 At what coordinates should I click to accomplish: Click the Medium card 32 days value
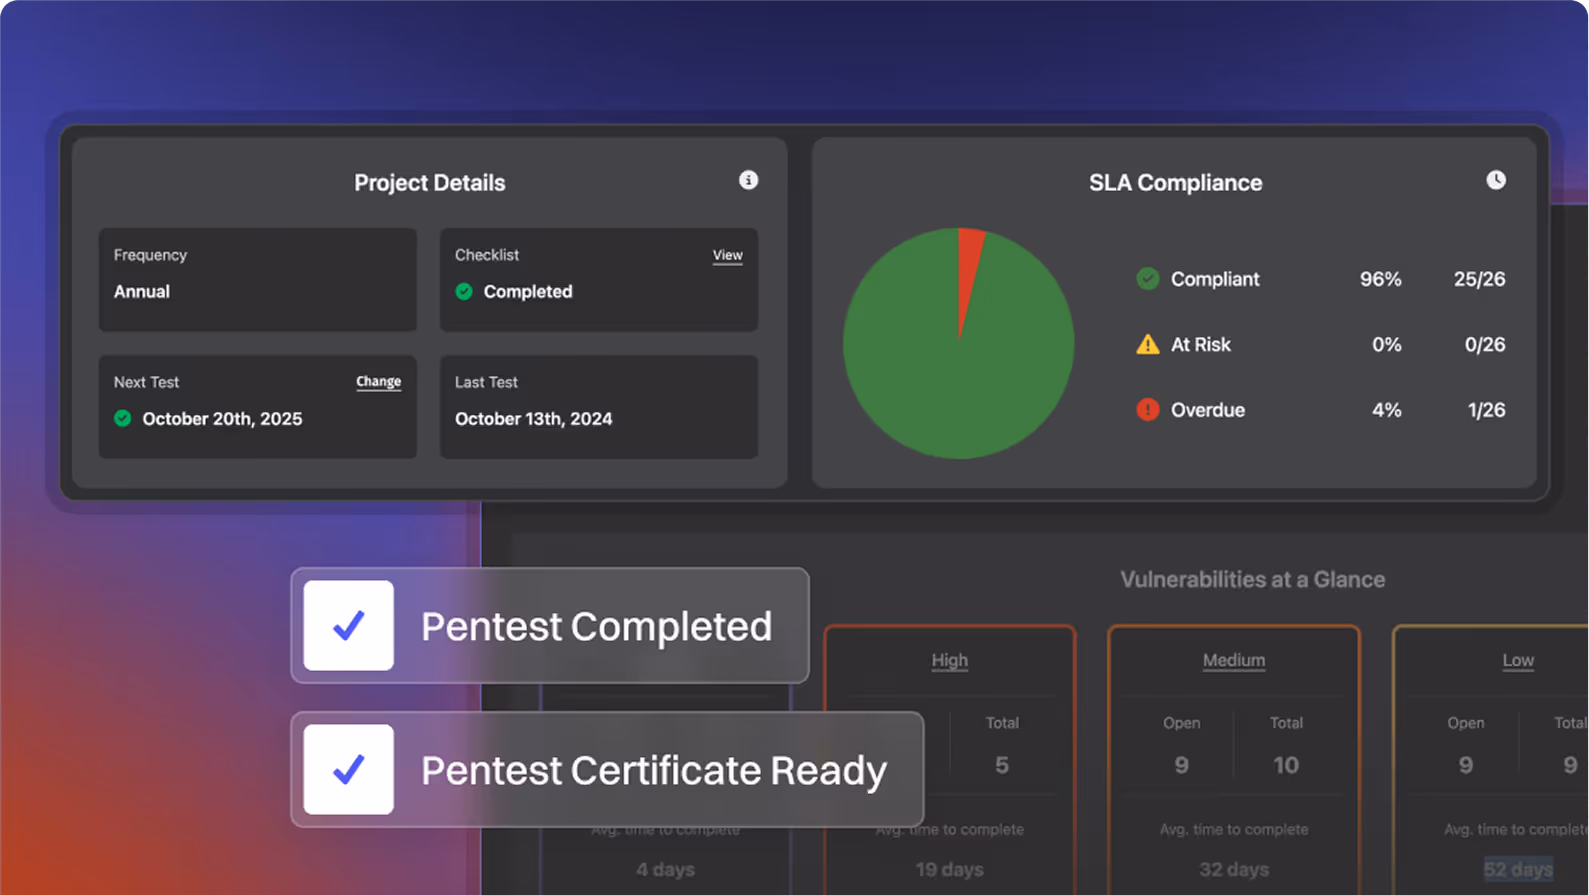pos(1234,870)
